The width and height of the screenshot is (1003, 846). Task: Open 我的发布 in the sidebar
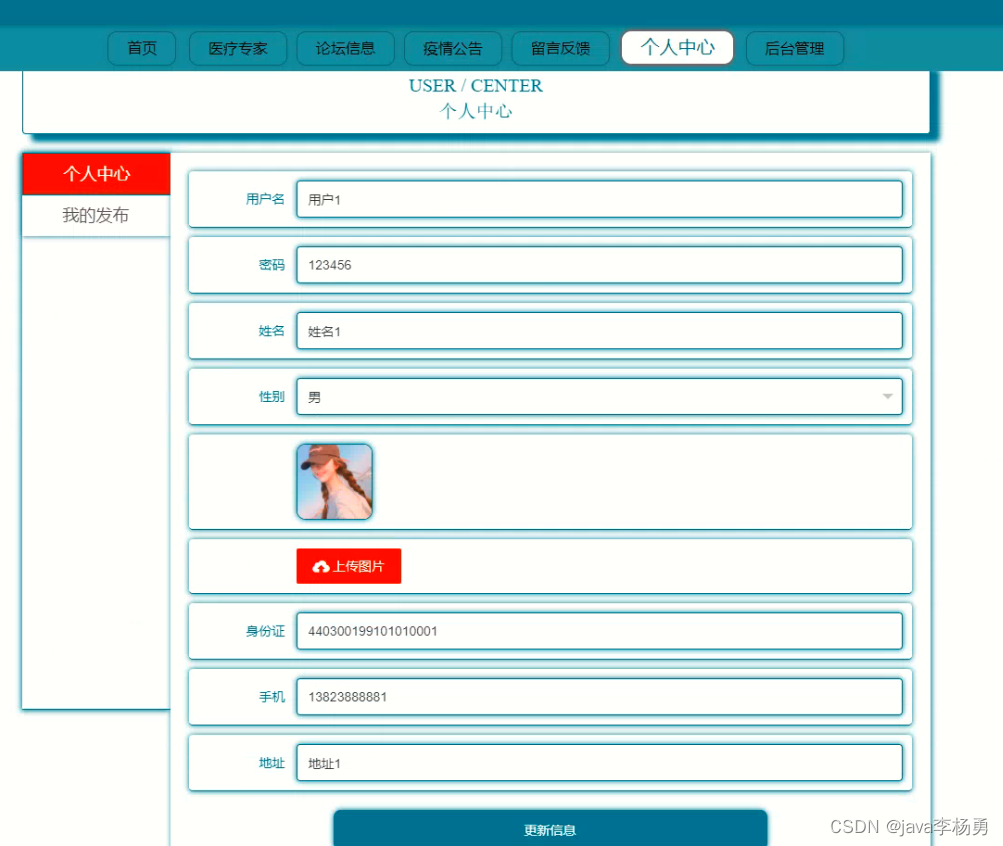click(97, 215)
